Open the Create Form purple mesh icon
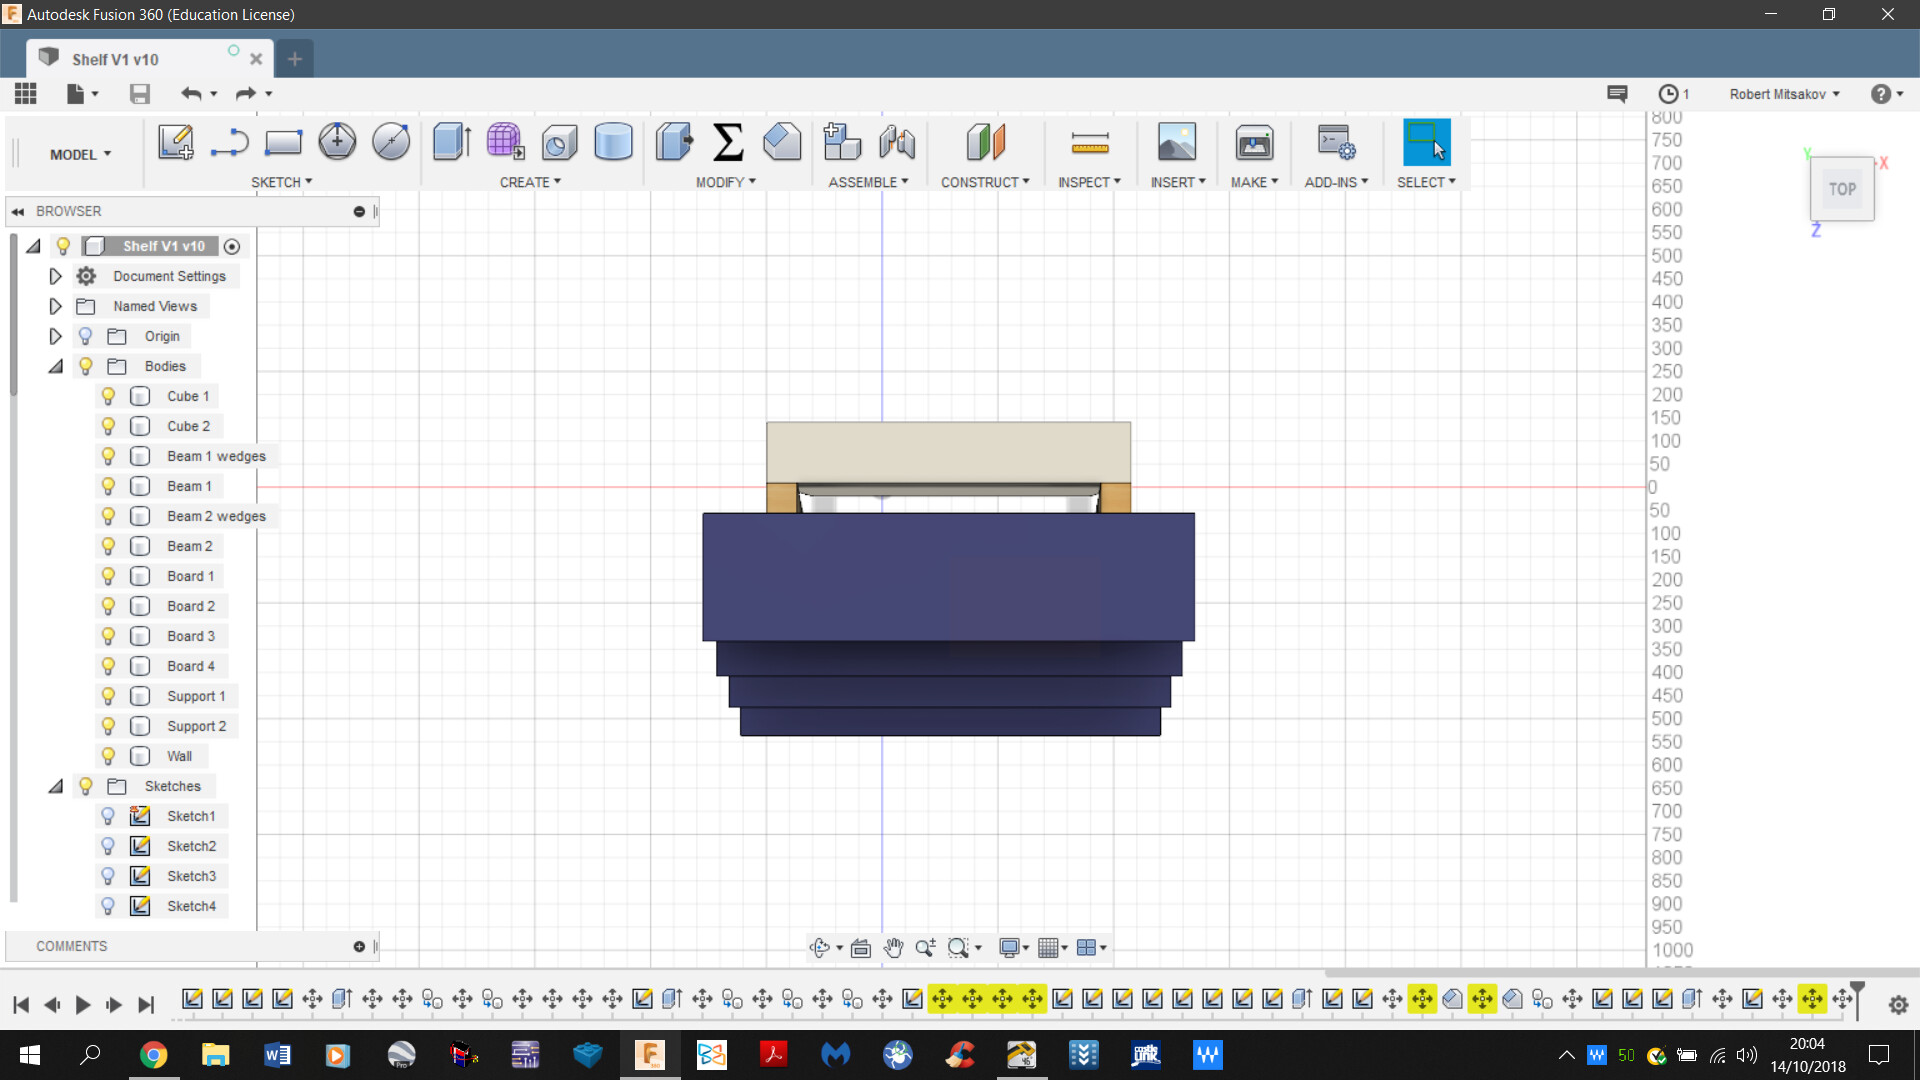This screenshot has width=1920, height=1080. 506,142
